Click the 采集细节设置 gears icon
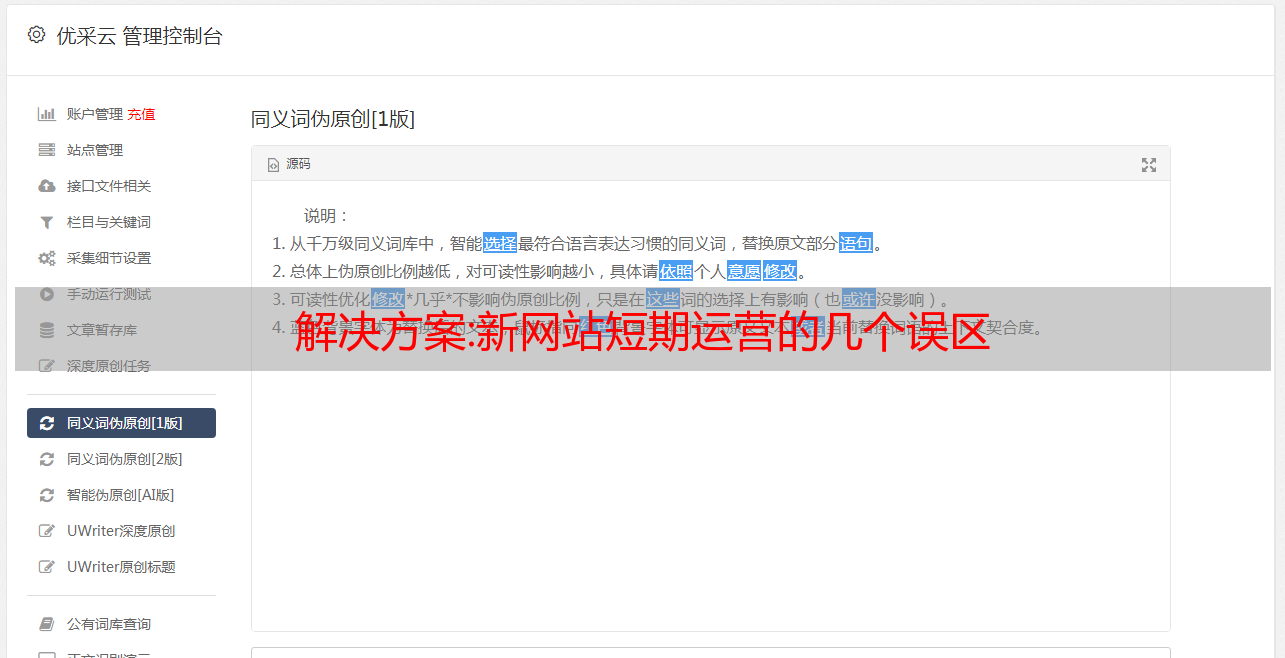This screenshot has height=658, width=1285. click(46, 258)
